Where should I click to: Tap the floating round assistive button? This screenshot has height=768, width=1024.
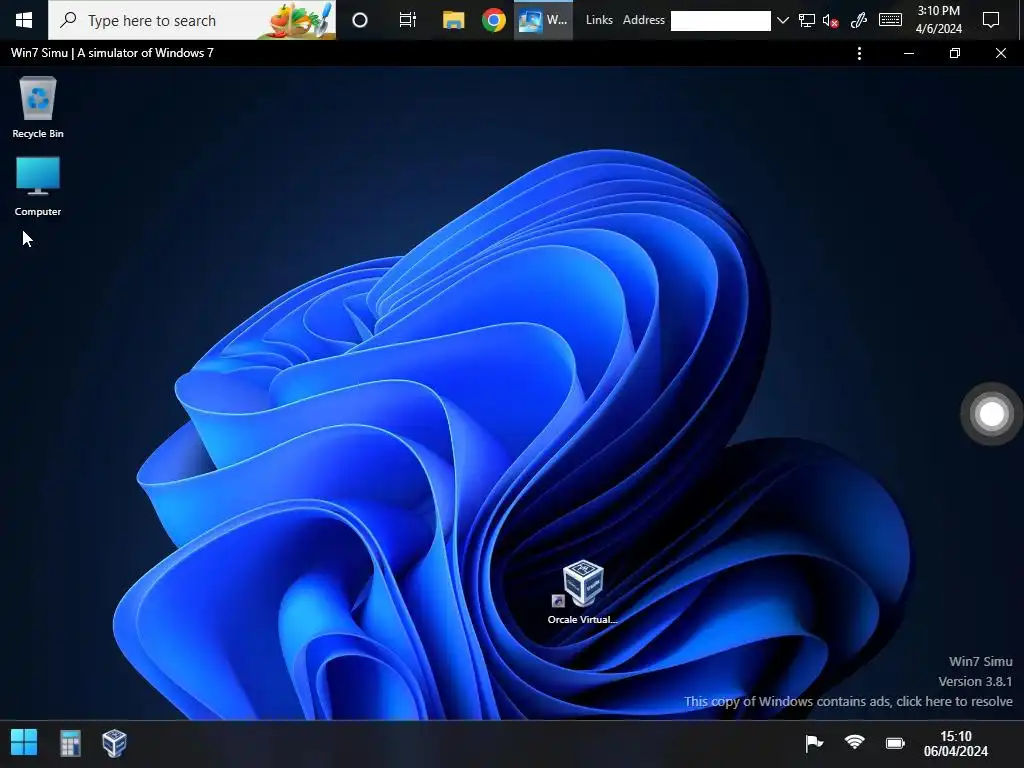point(991,413)
